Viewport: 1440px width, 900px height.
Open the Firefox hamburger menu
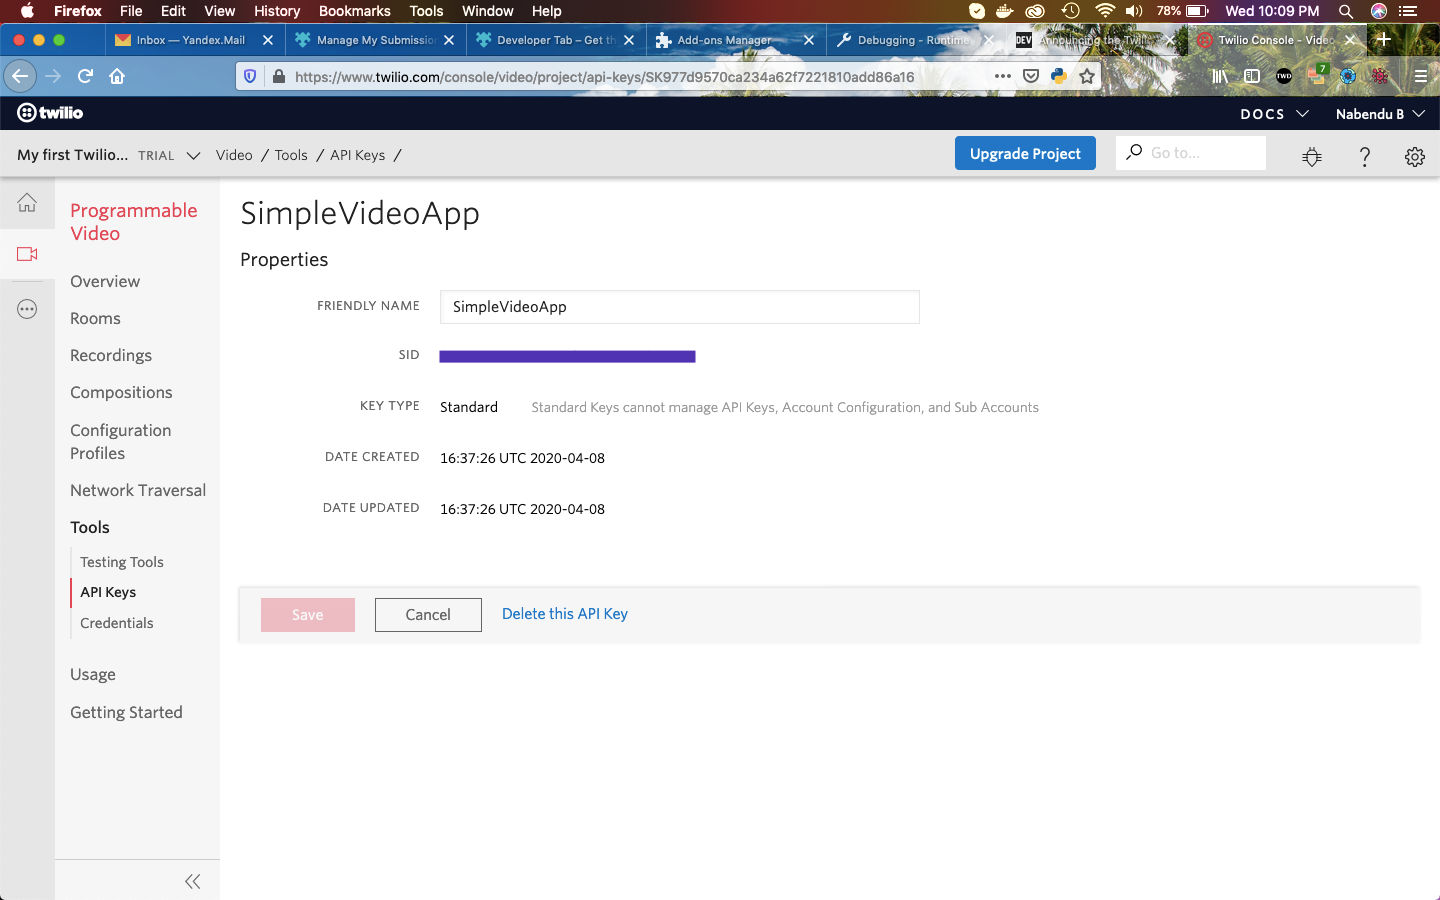tap(1420, 76)
